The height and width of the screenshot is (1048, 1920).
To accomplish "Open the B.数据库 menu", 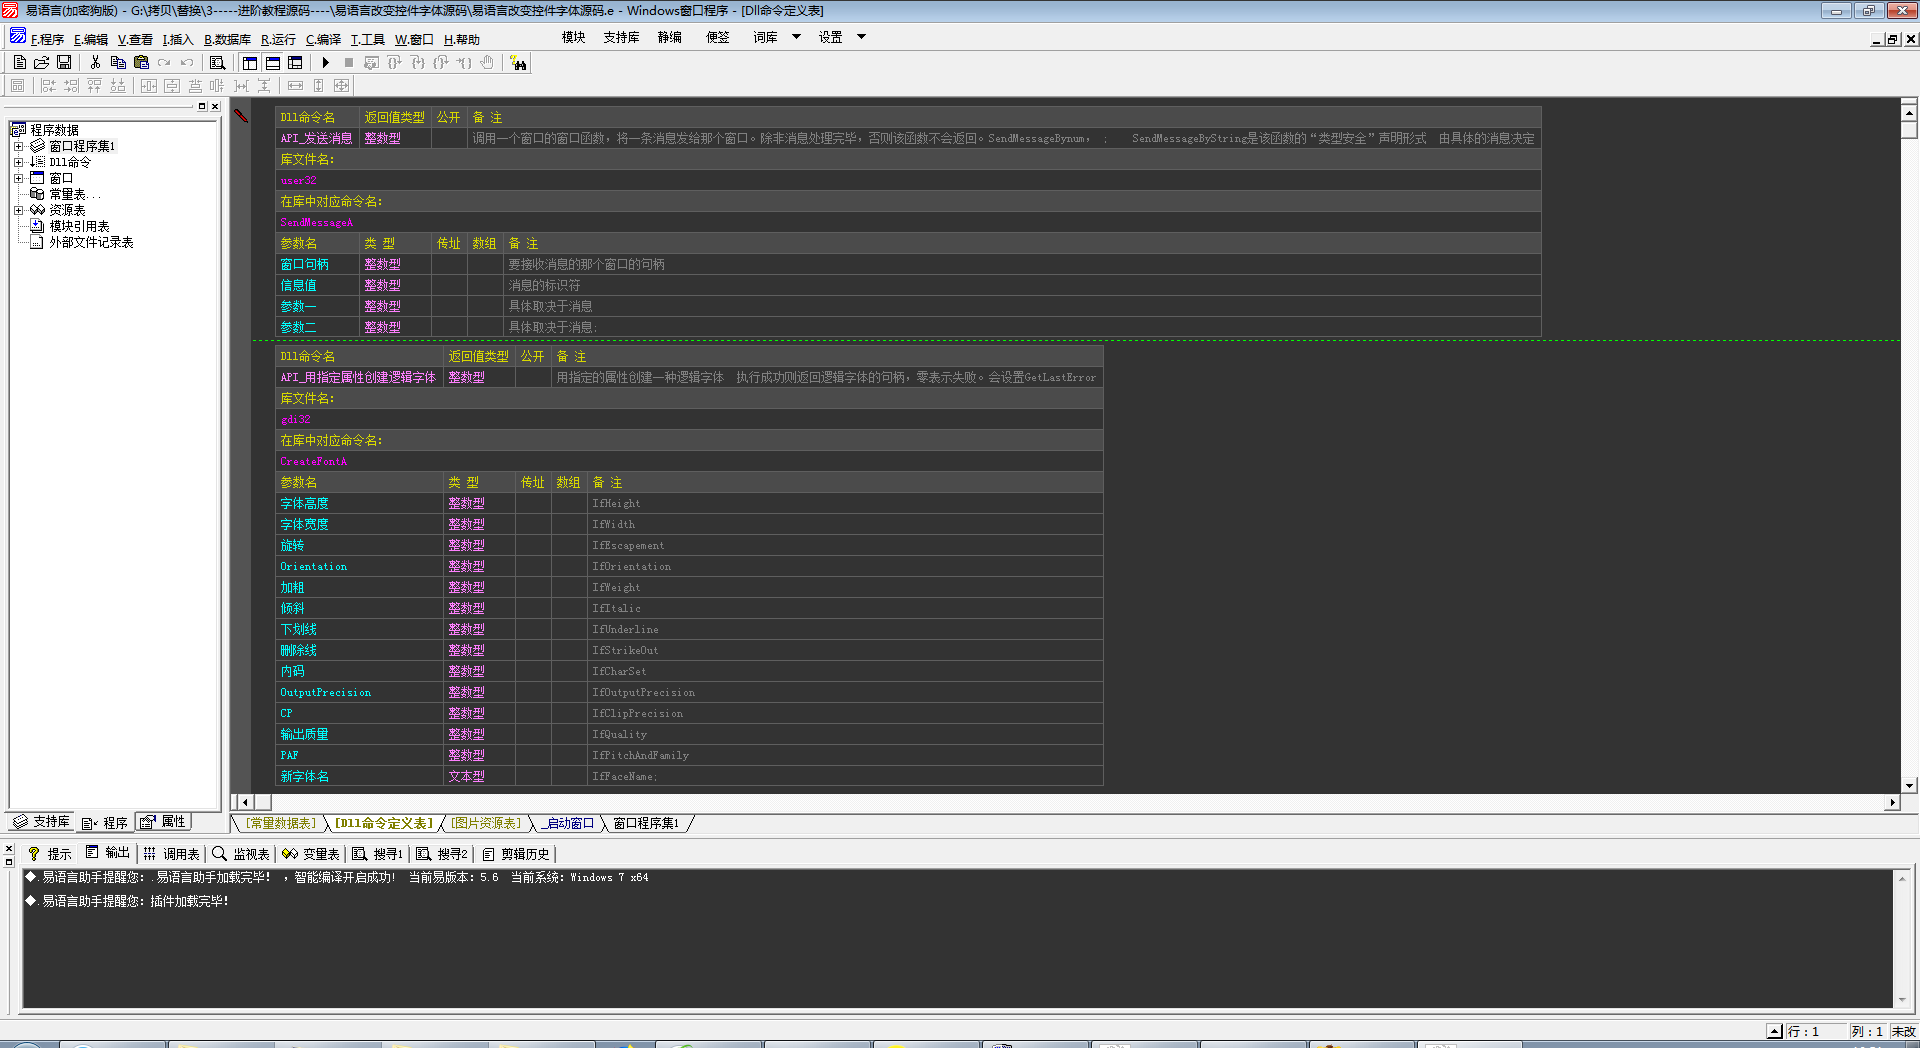I will 228,39.
